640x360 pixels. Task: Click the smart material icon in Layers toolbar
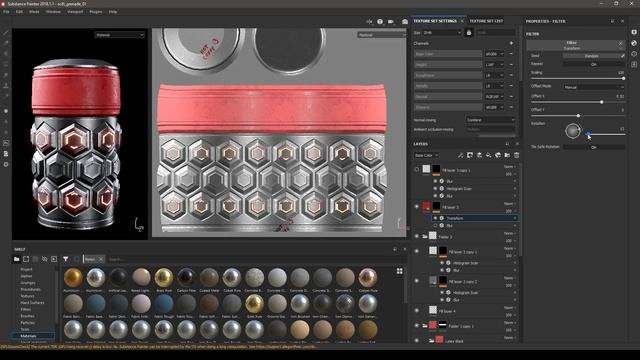click(x=498, y=155)
